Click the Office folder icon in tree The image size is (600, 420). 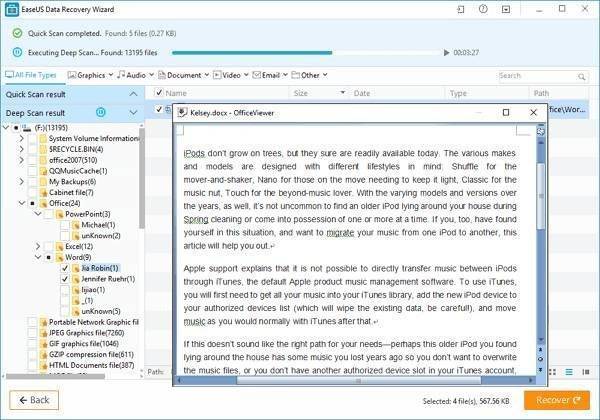pyautogui.click(x=47, y=203)
